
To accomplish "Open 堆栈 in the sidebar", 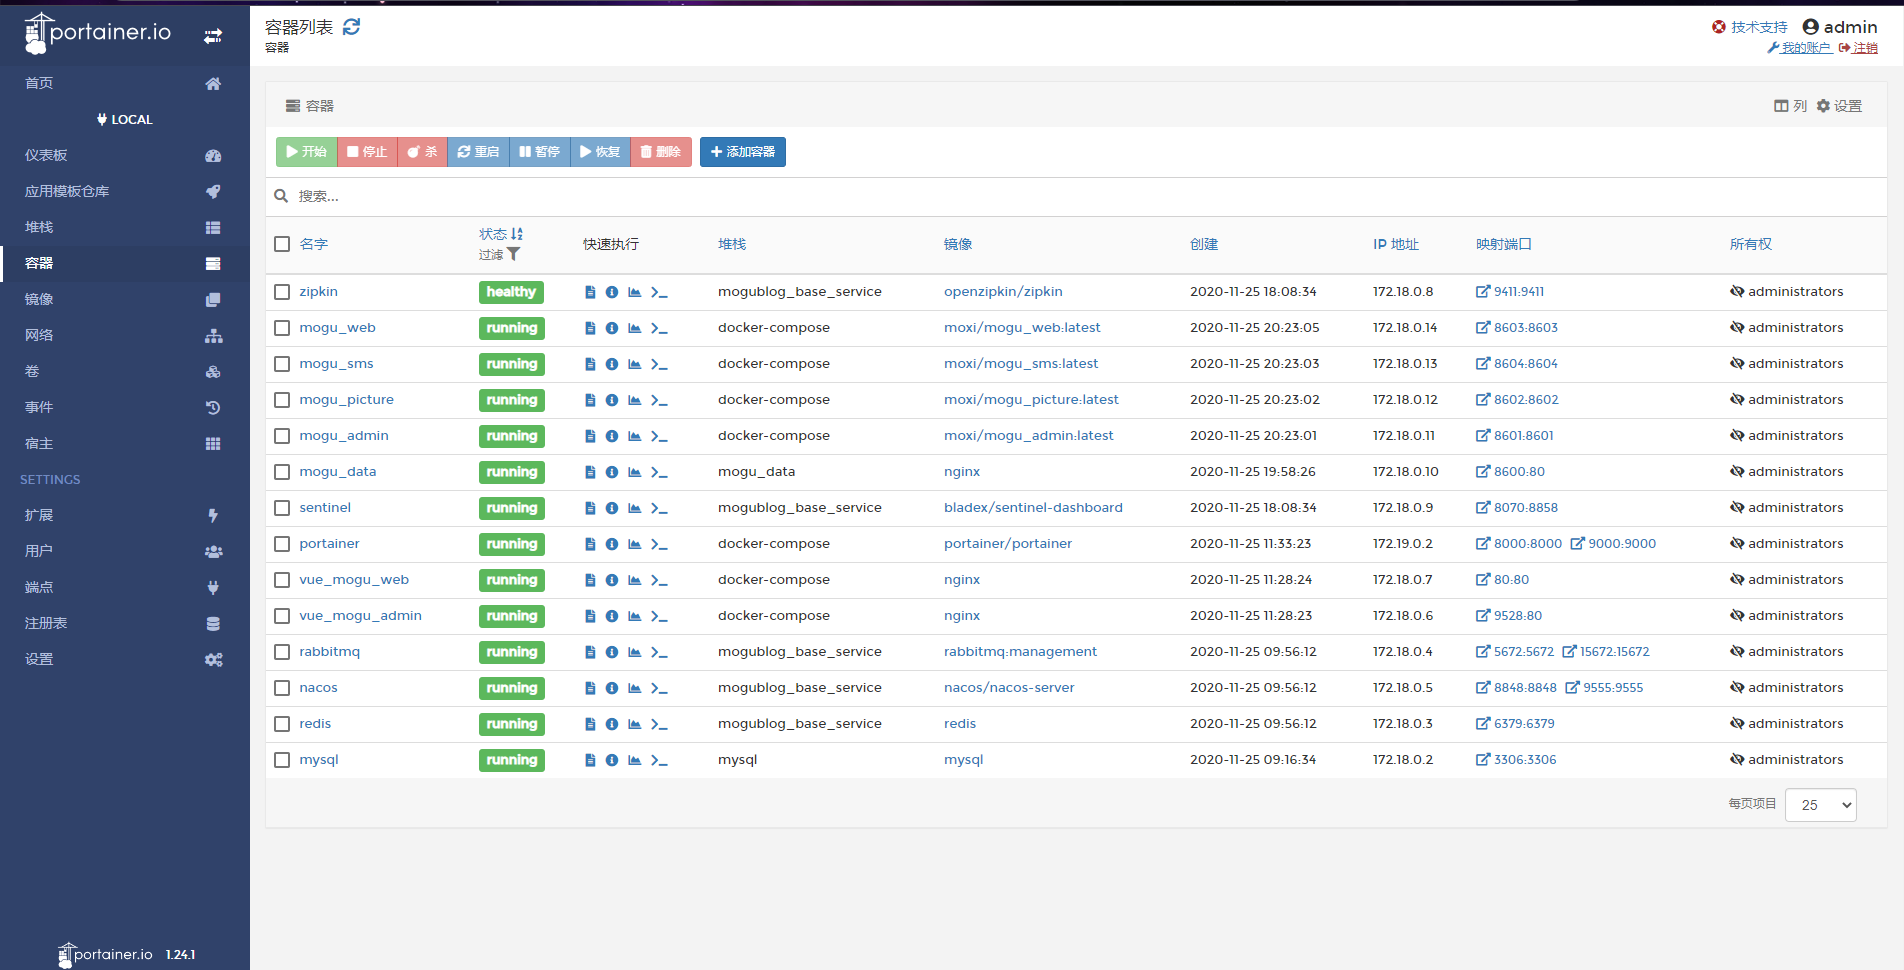I will point(124,227).
